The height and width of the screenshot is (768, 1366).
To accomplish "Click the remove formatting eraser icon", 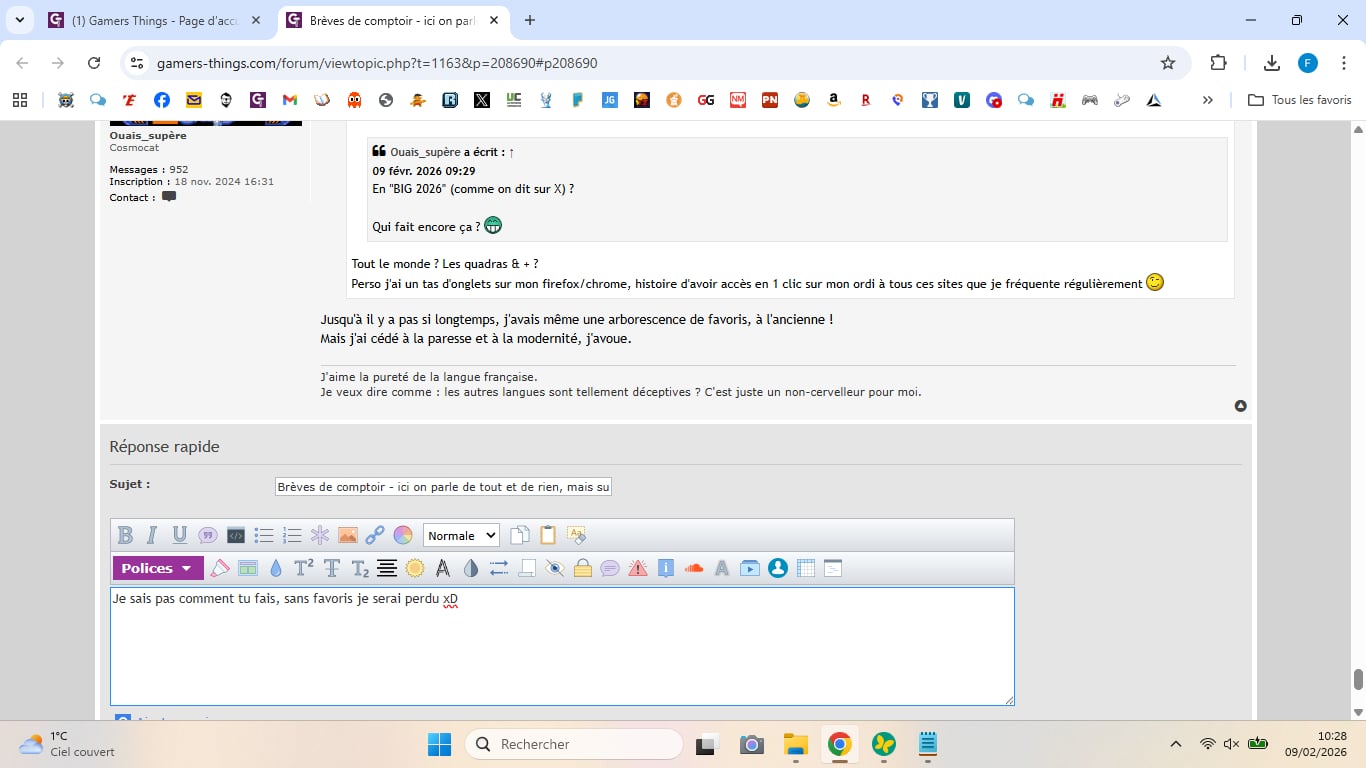I will click(x=576, y=535).
